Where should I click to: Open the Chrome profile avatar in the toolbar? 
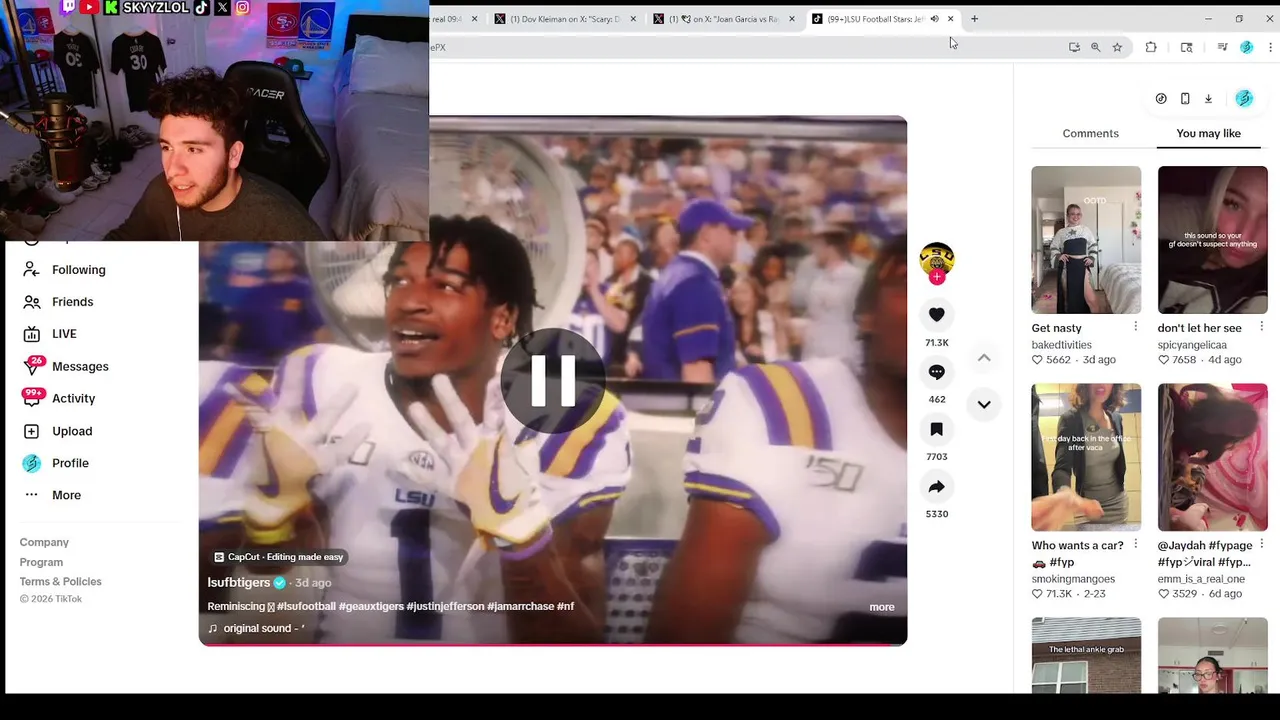(x=1246, y=47)
